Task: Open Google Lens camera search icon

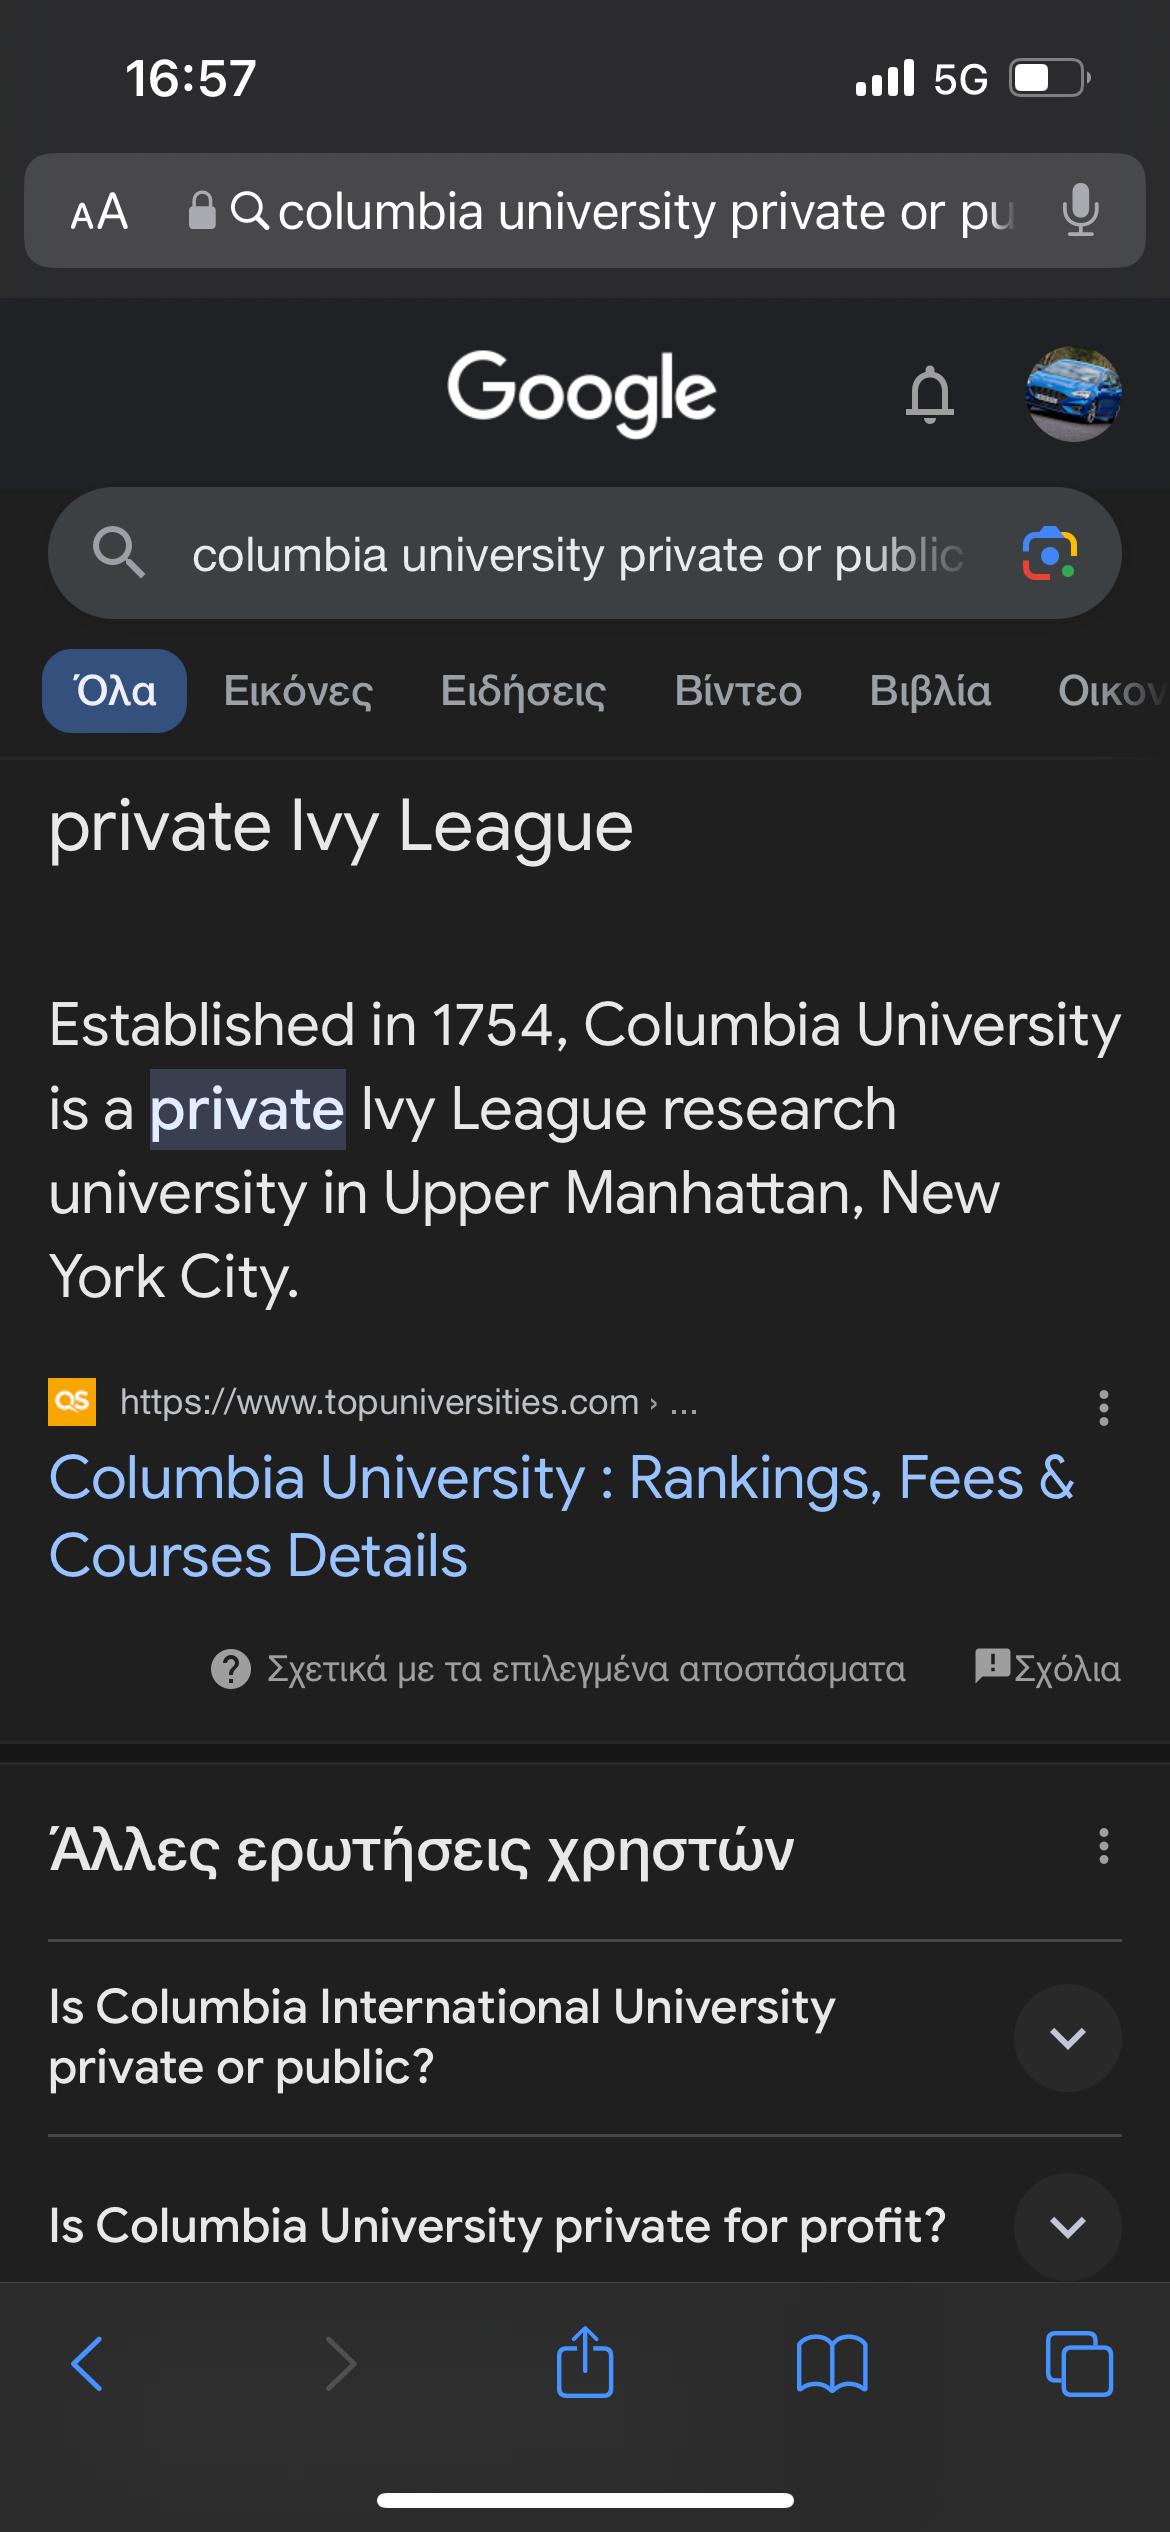Action: click(x=1049, y=553)
